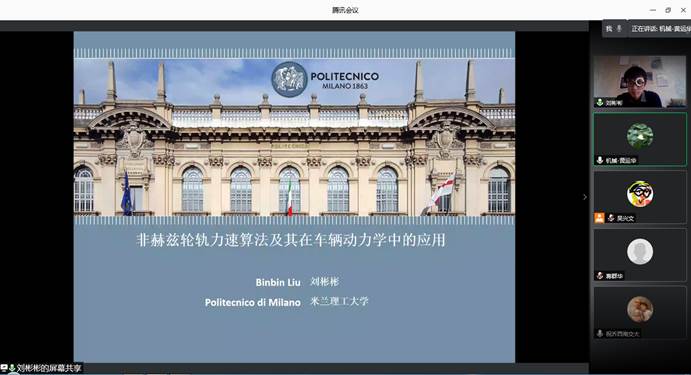Select the bottom participant's round photo avatar
Image resolution: width=691 pixels, height=375 pixels.
640,309
